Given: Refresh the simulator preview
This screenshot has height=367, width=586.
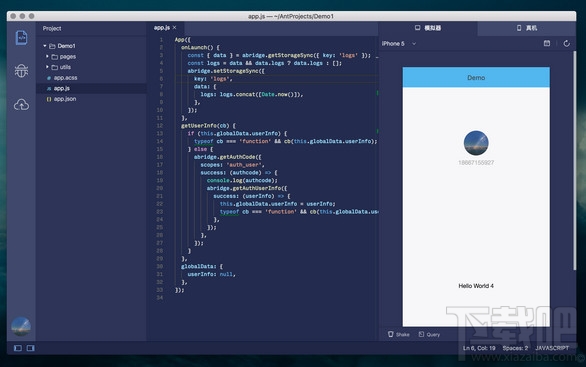Looking at the screenshot, I should (x=567, y=43).
